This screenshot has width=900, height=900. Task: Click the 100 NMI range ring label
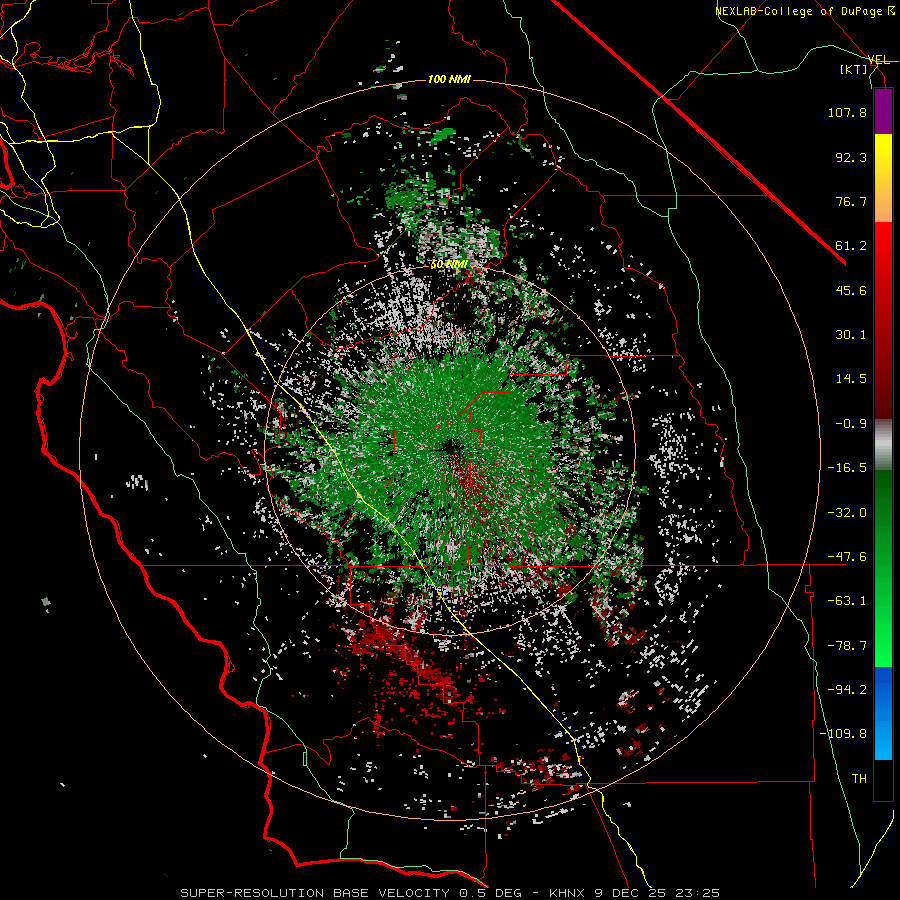[x=449, y=79]
